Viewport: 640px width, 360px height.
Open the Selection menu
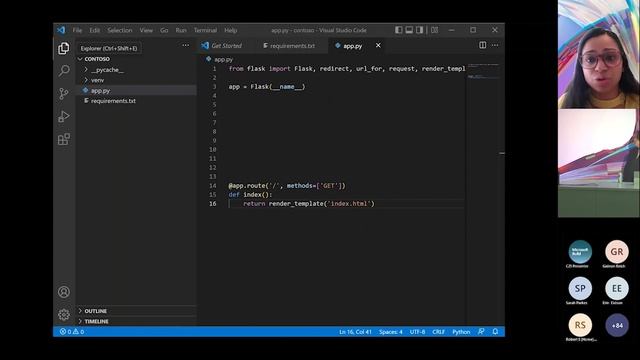click(120, 30)
